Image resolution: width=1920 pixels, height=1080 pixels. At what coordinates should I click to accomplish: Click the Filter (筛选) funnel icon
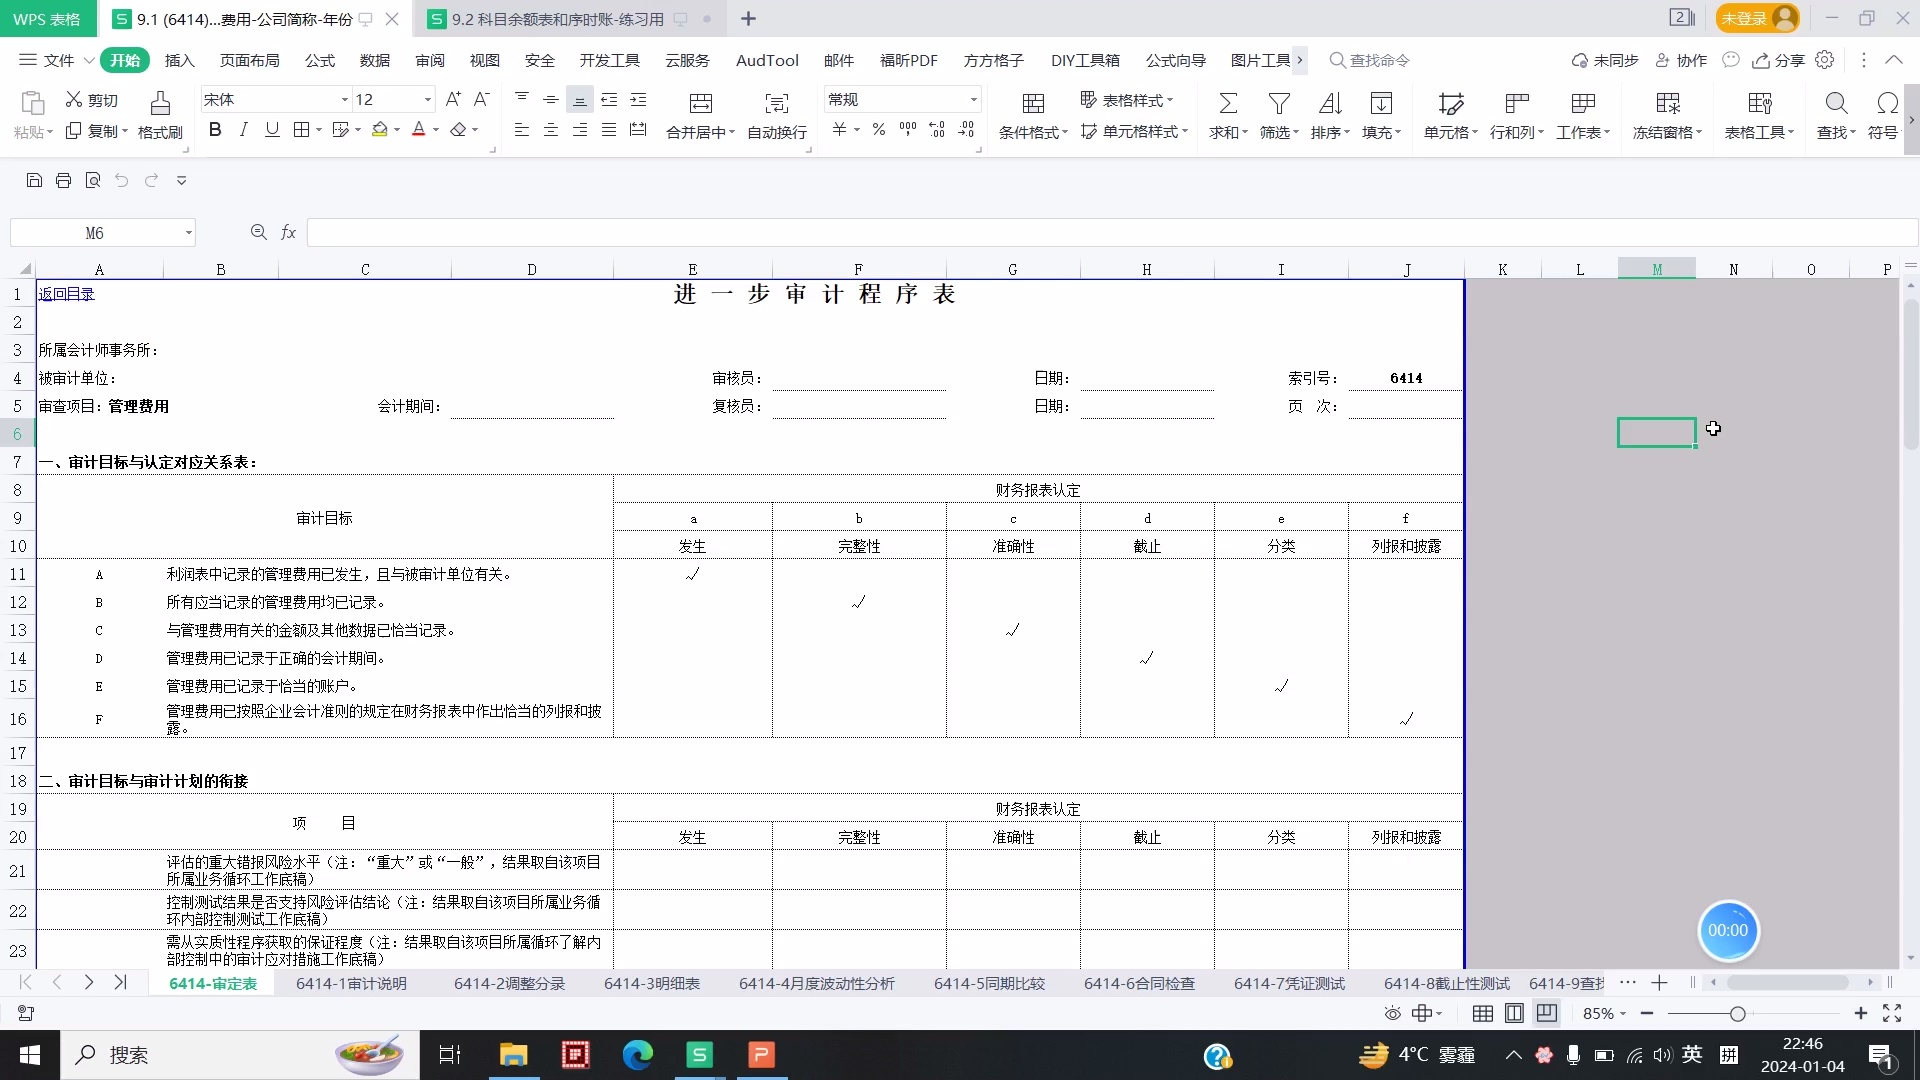click(x=1279, y=103)
